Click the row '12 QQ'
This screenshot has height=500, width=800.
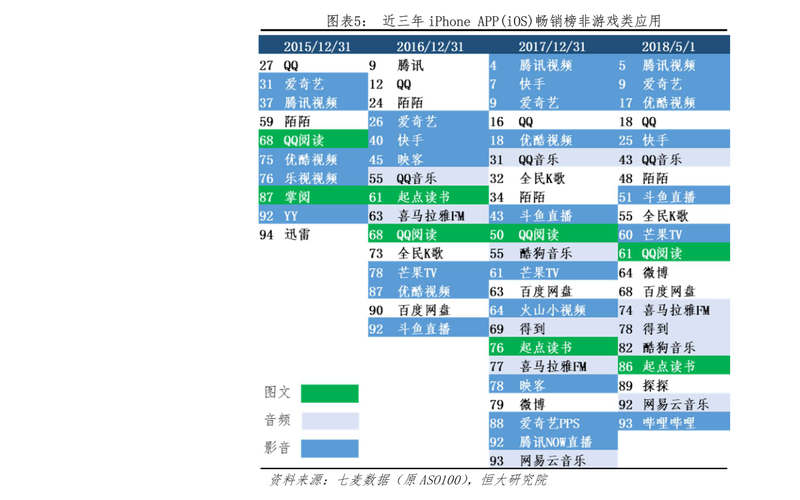click(429, 84)
